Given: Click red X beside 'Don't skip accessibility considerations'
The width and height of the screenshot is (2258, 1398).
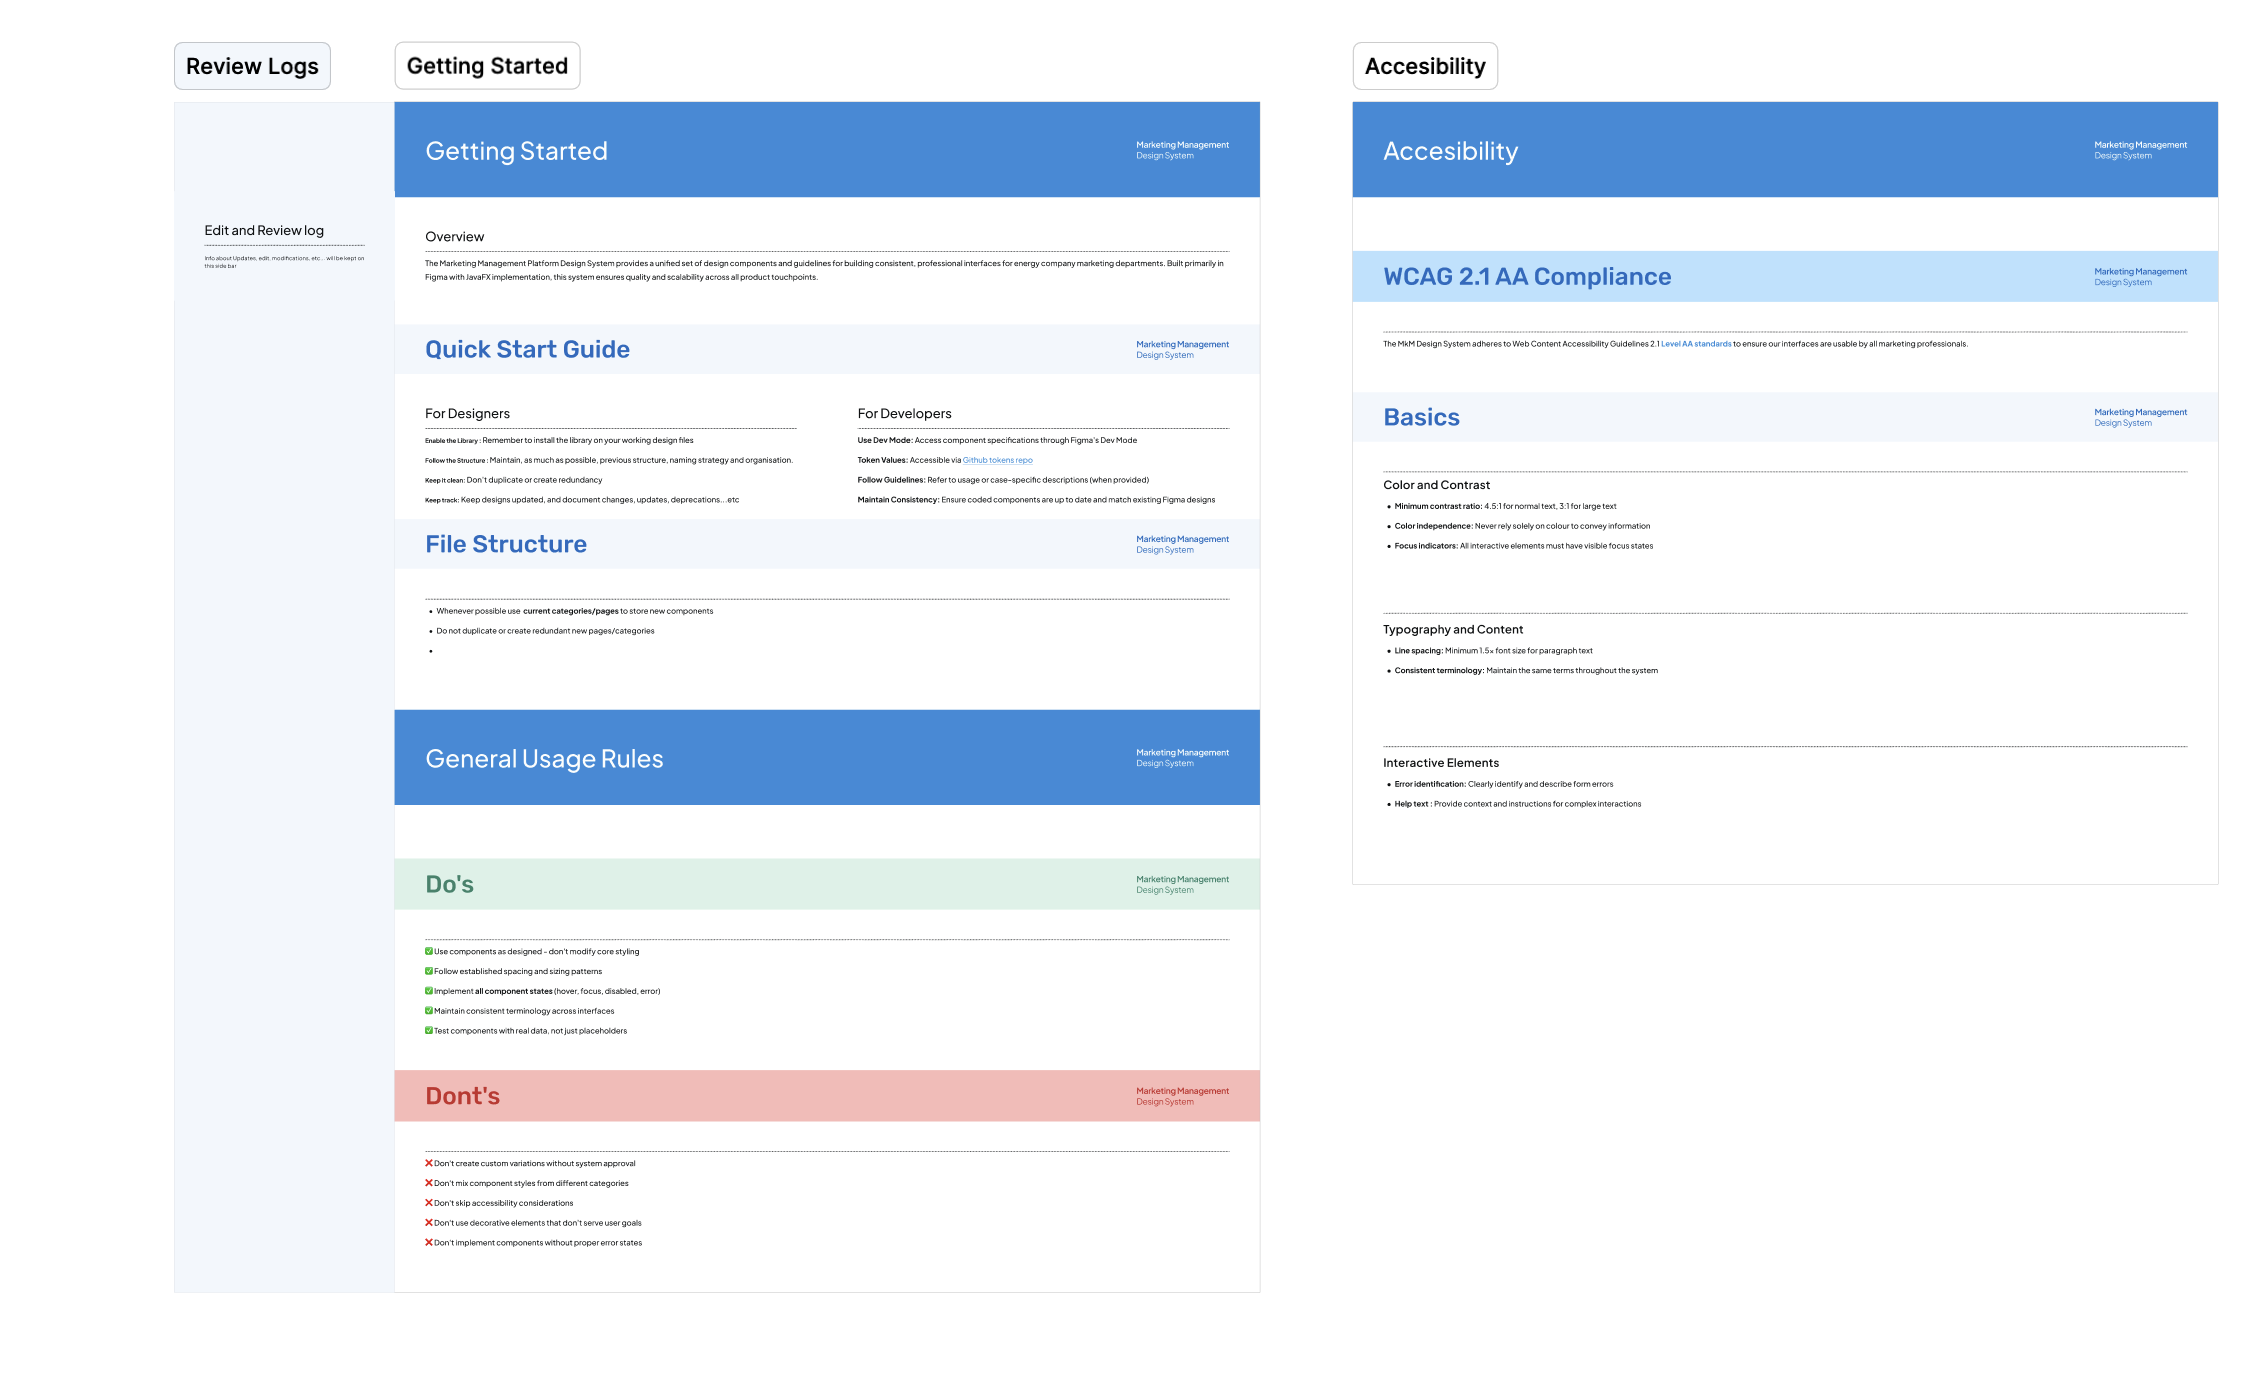Looking at the screenshot, I should pos(429,1203).
